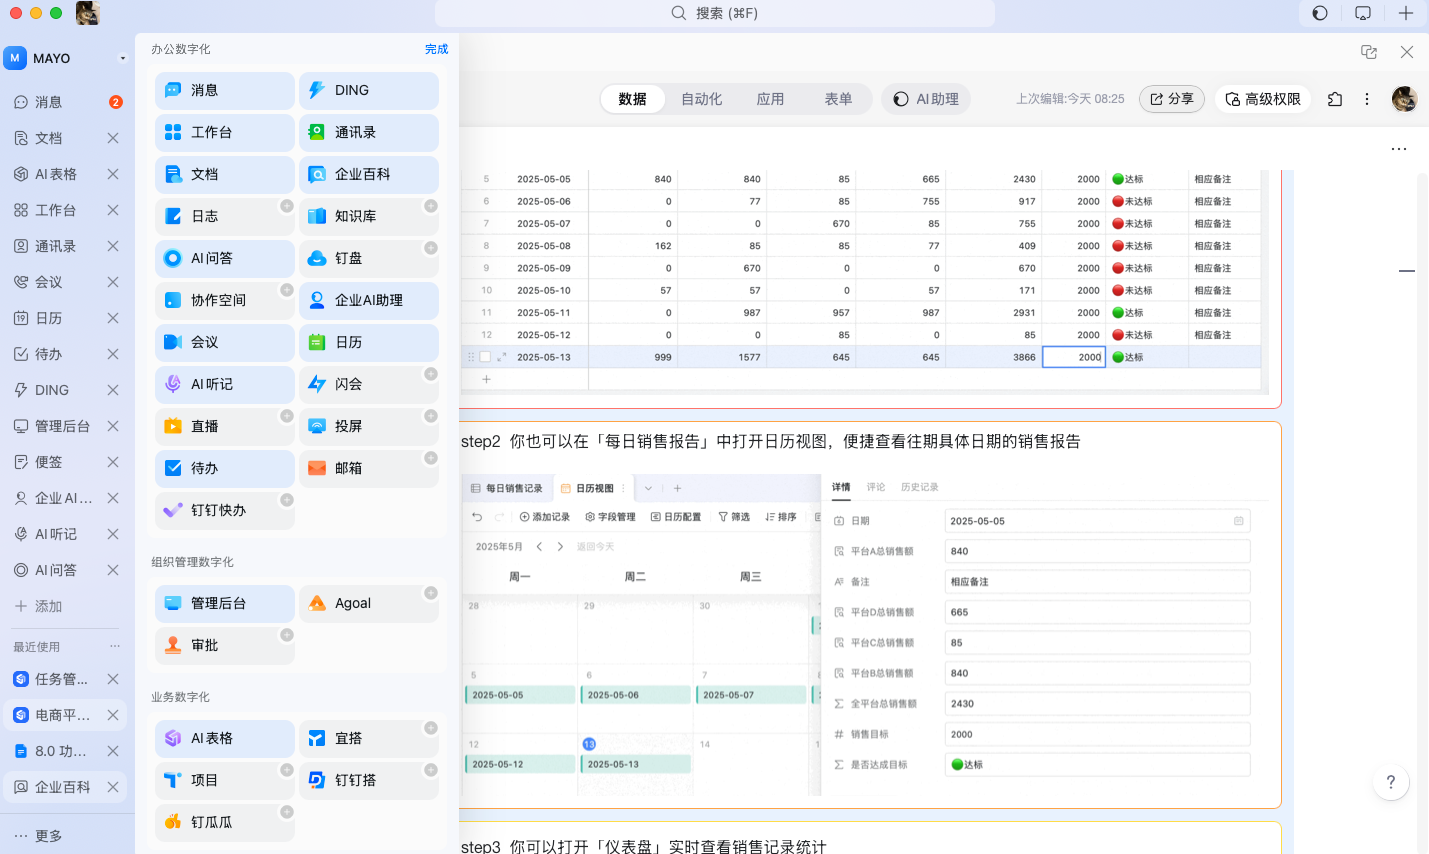This screenshot has width=1429, height=854.
Task: Remove 便签 from the left sidebar
Action: click(113, 462)
